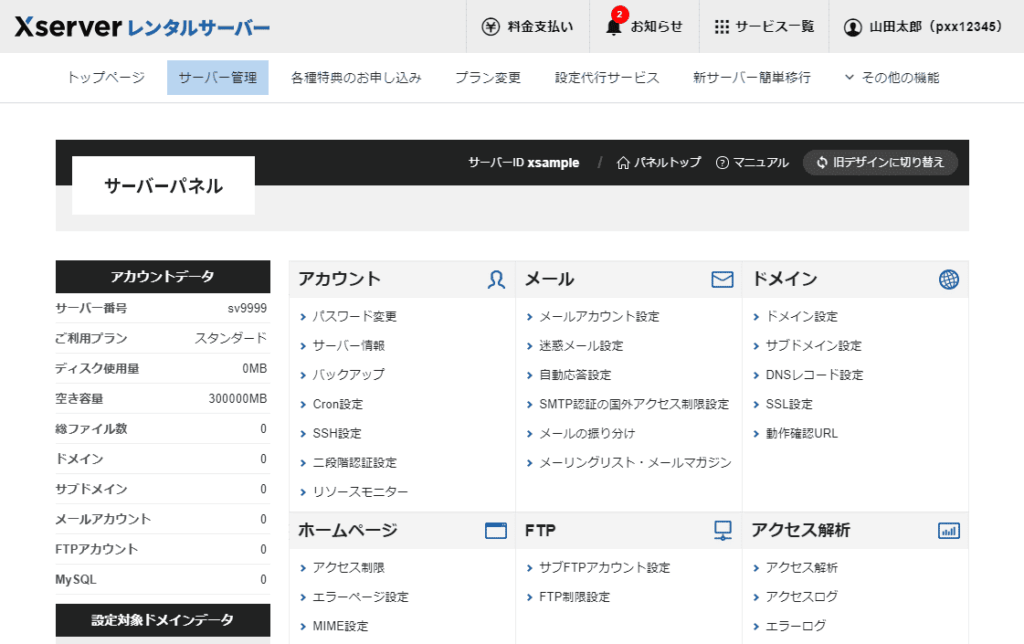Open the プラン変更 menu item
Image resolution: width=1024 pixels, height=644 pixels.
(x=488, y=77)
